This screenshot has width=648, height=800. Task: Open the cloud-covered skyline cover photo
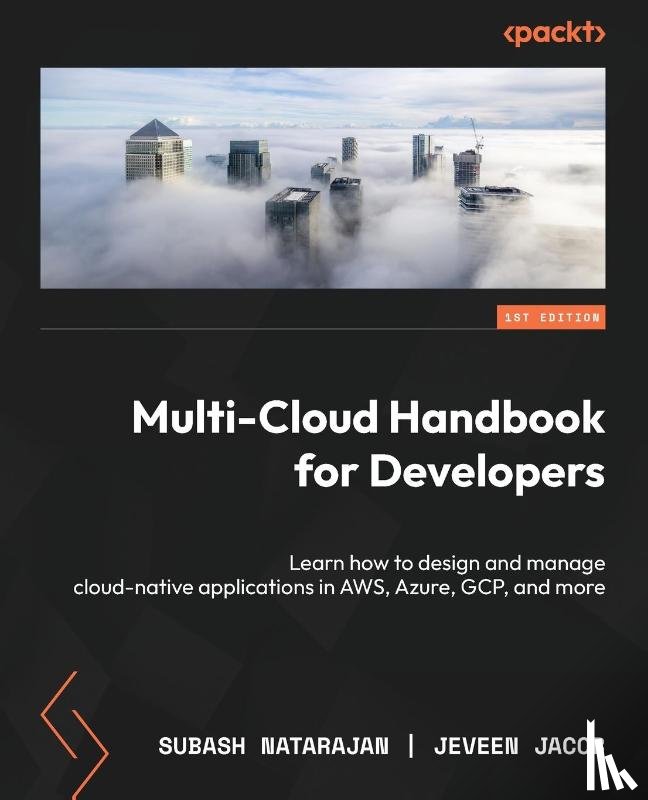point(323,178)
